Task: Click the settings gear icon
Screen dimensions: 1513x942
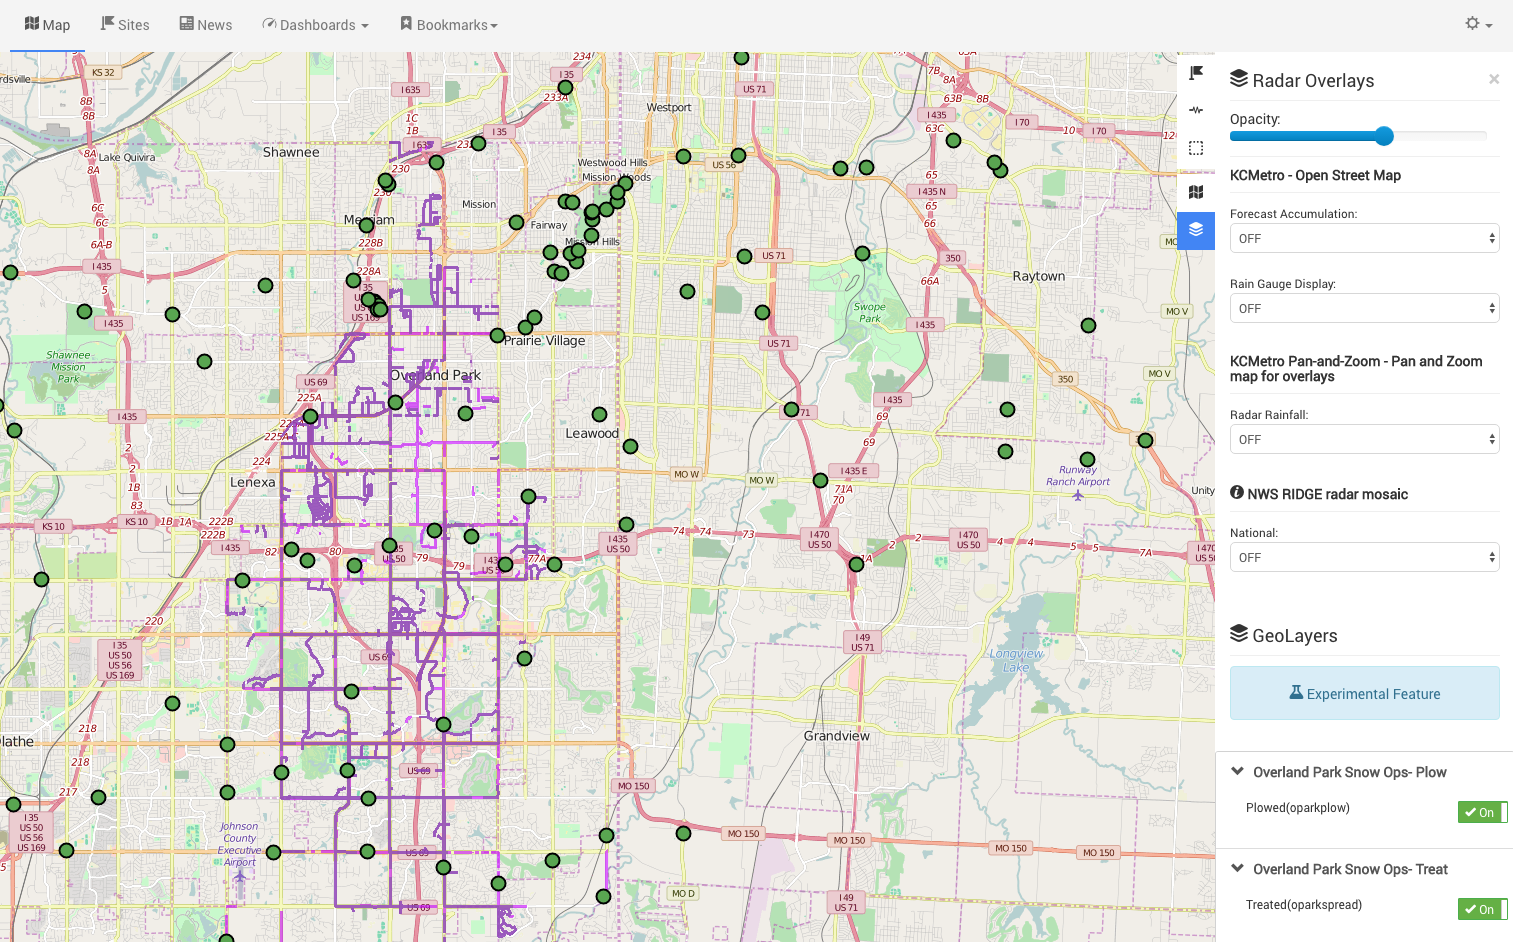Action: 1472,23
